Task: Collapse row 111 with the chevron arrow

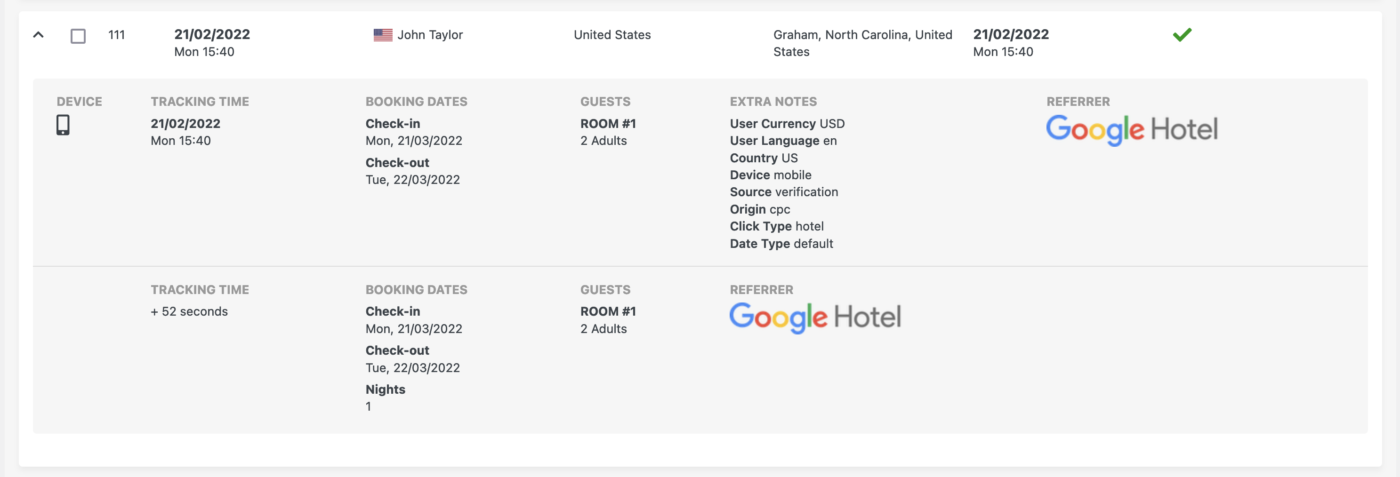Action: 39,35
